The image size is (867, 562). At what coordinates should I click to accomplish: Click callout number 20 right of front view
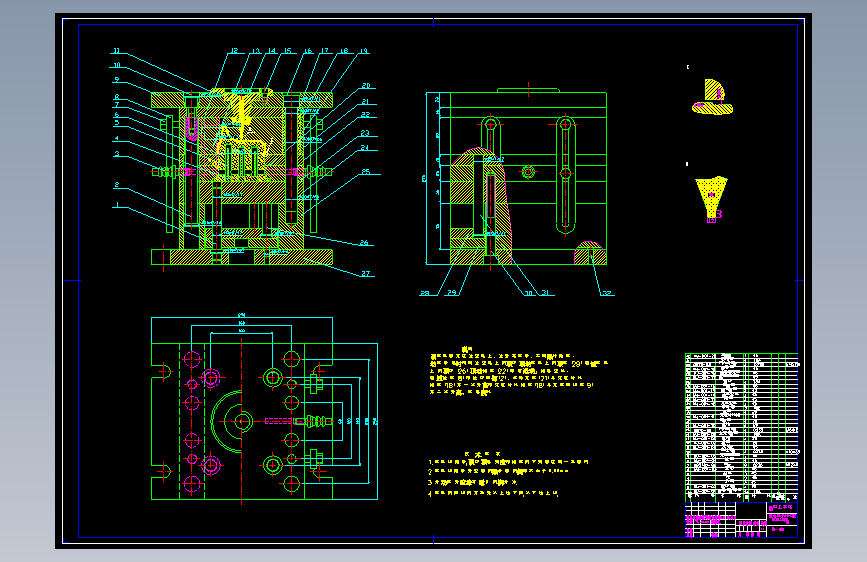(366, 86)
